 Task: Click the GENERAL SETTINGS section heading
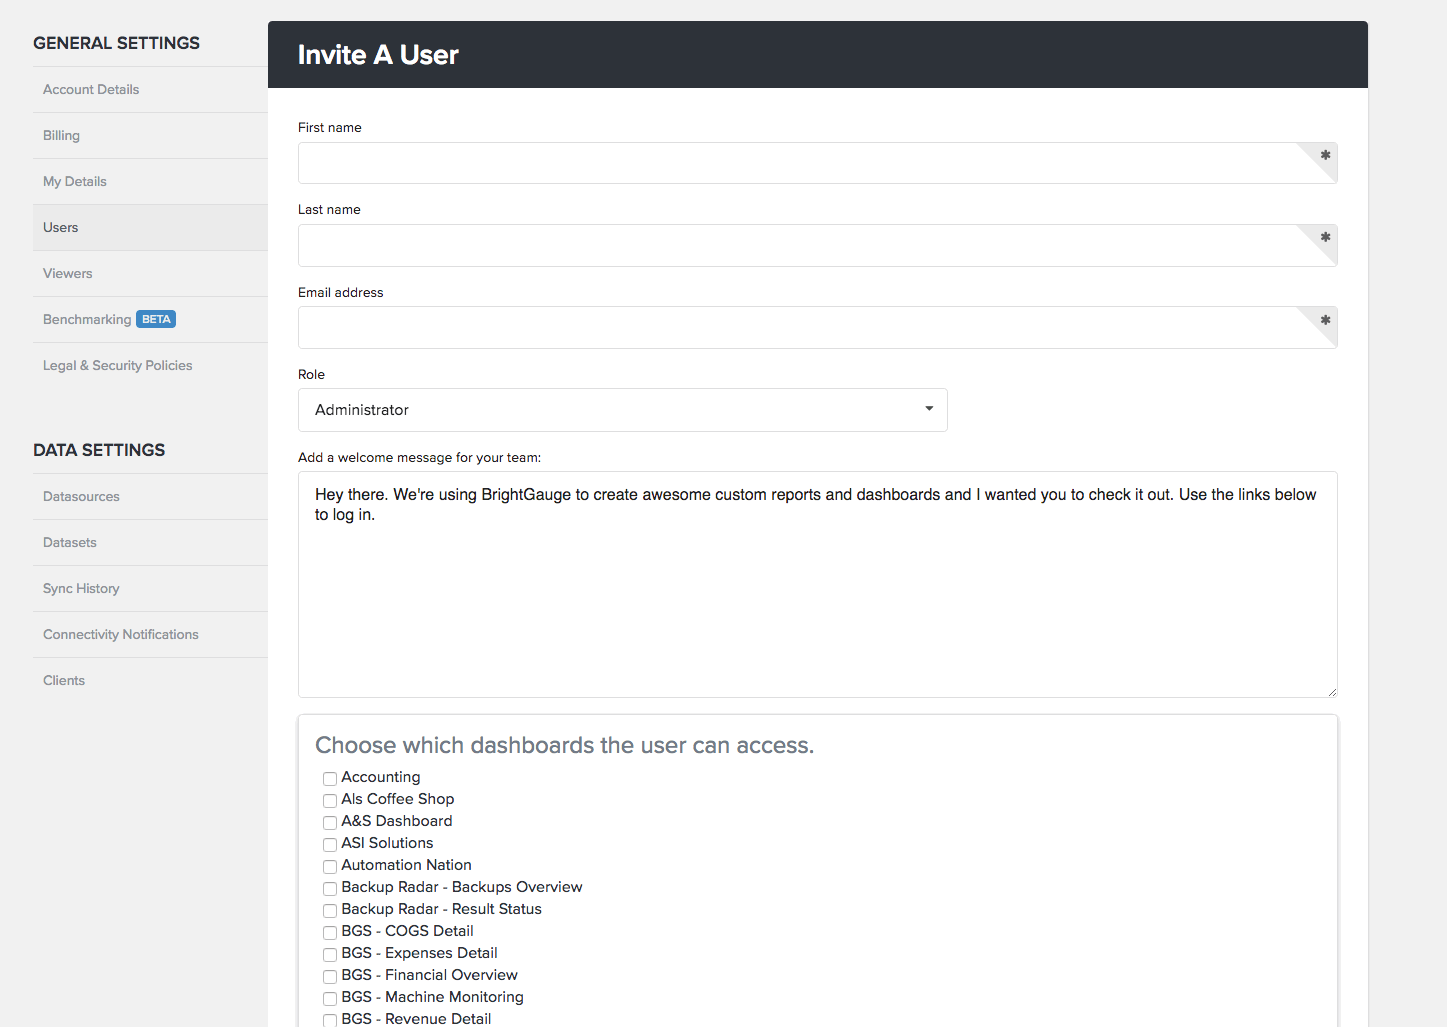pos(116,43)
